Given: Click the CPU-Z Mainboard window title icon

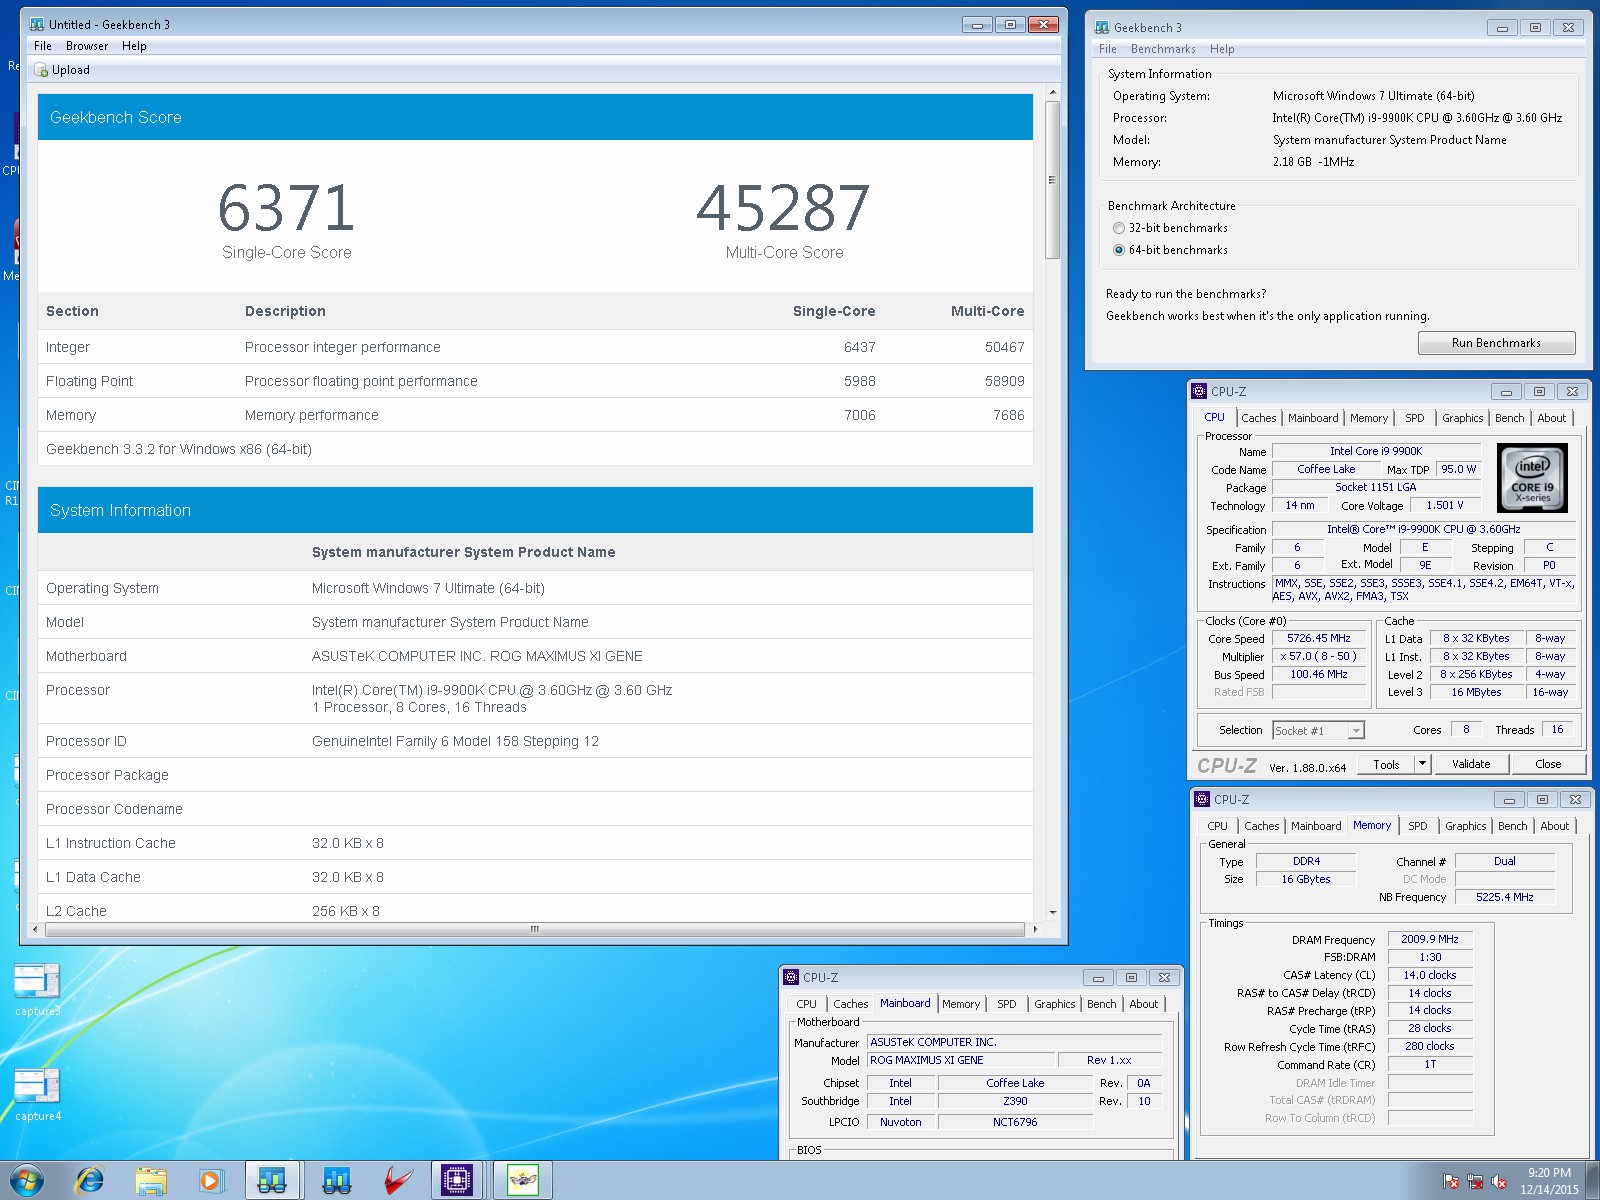Looking at the screenshot, I should point(791,977).
